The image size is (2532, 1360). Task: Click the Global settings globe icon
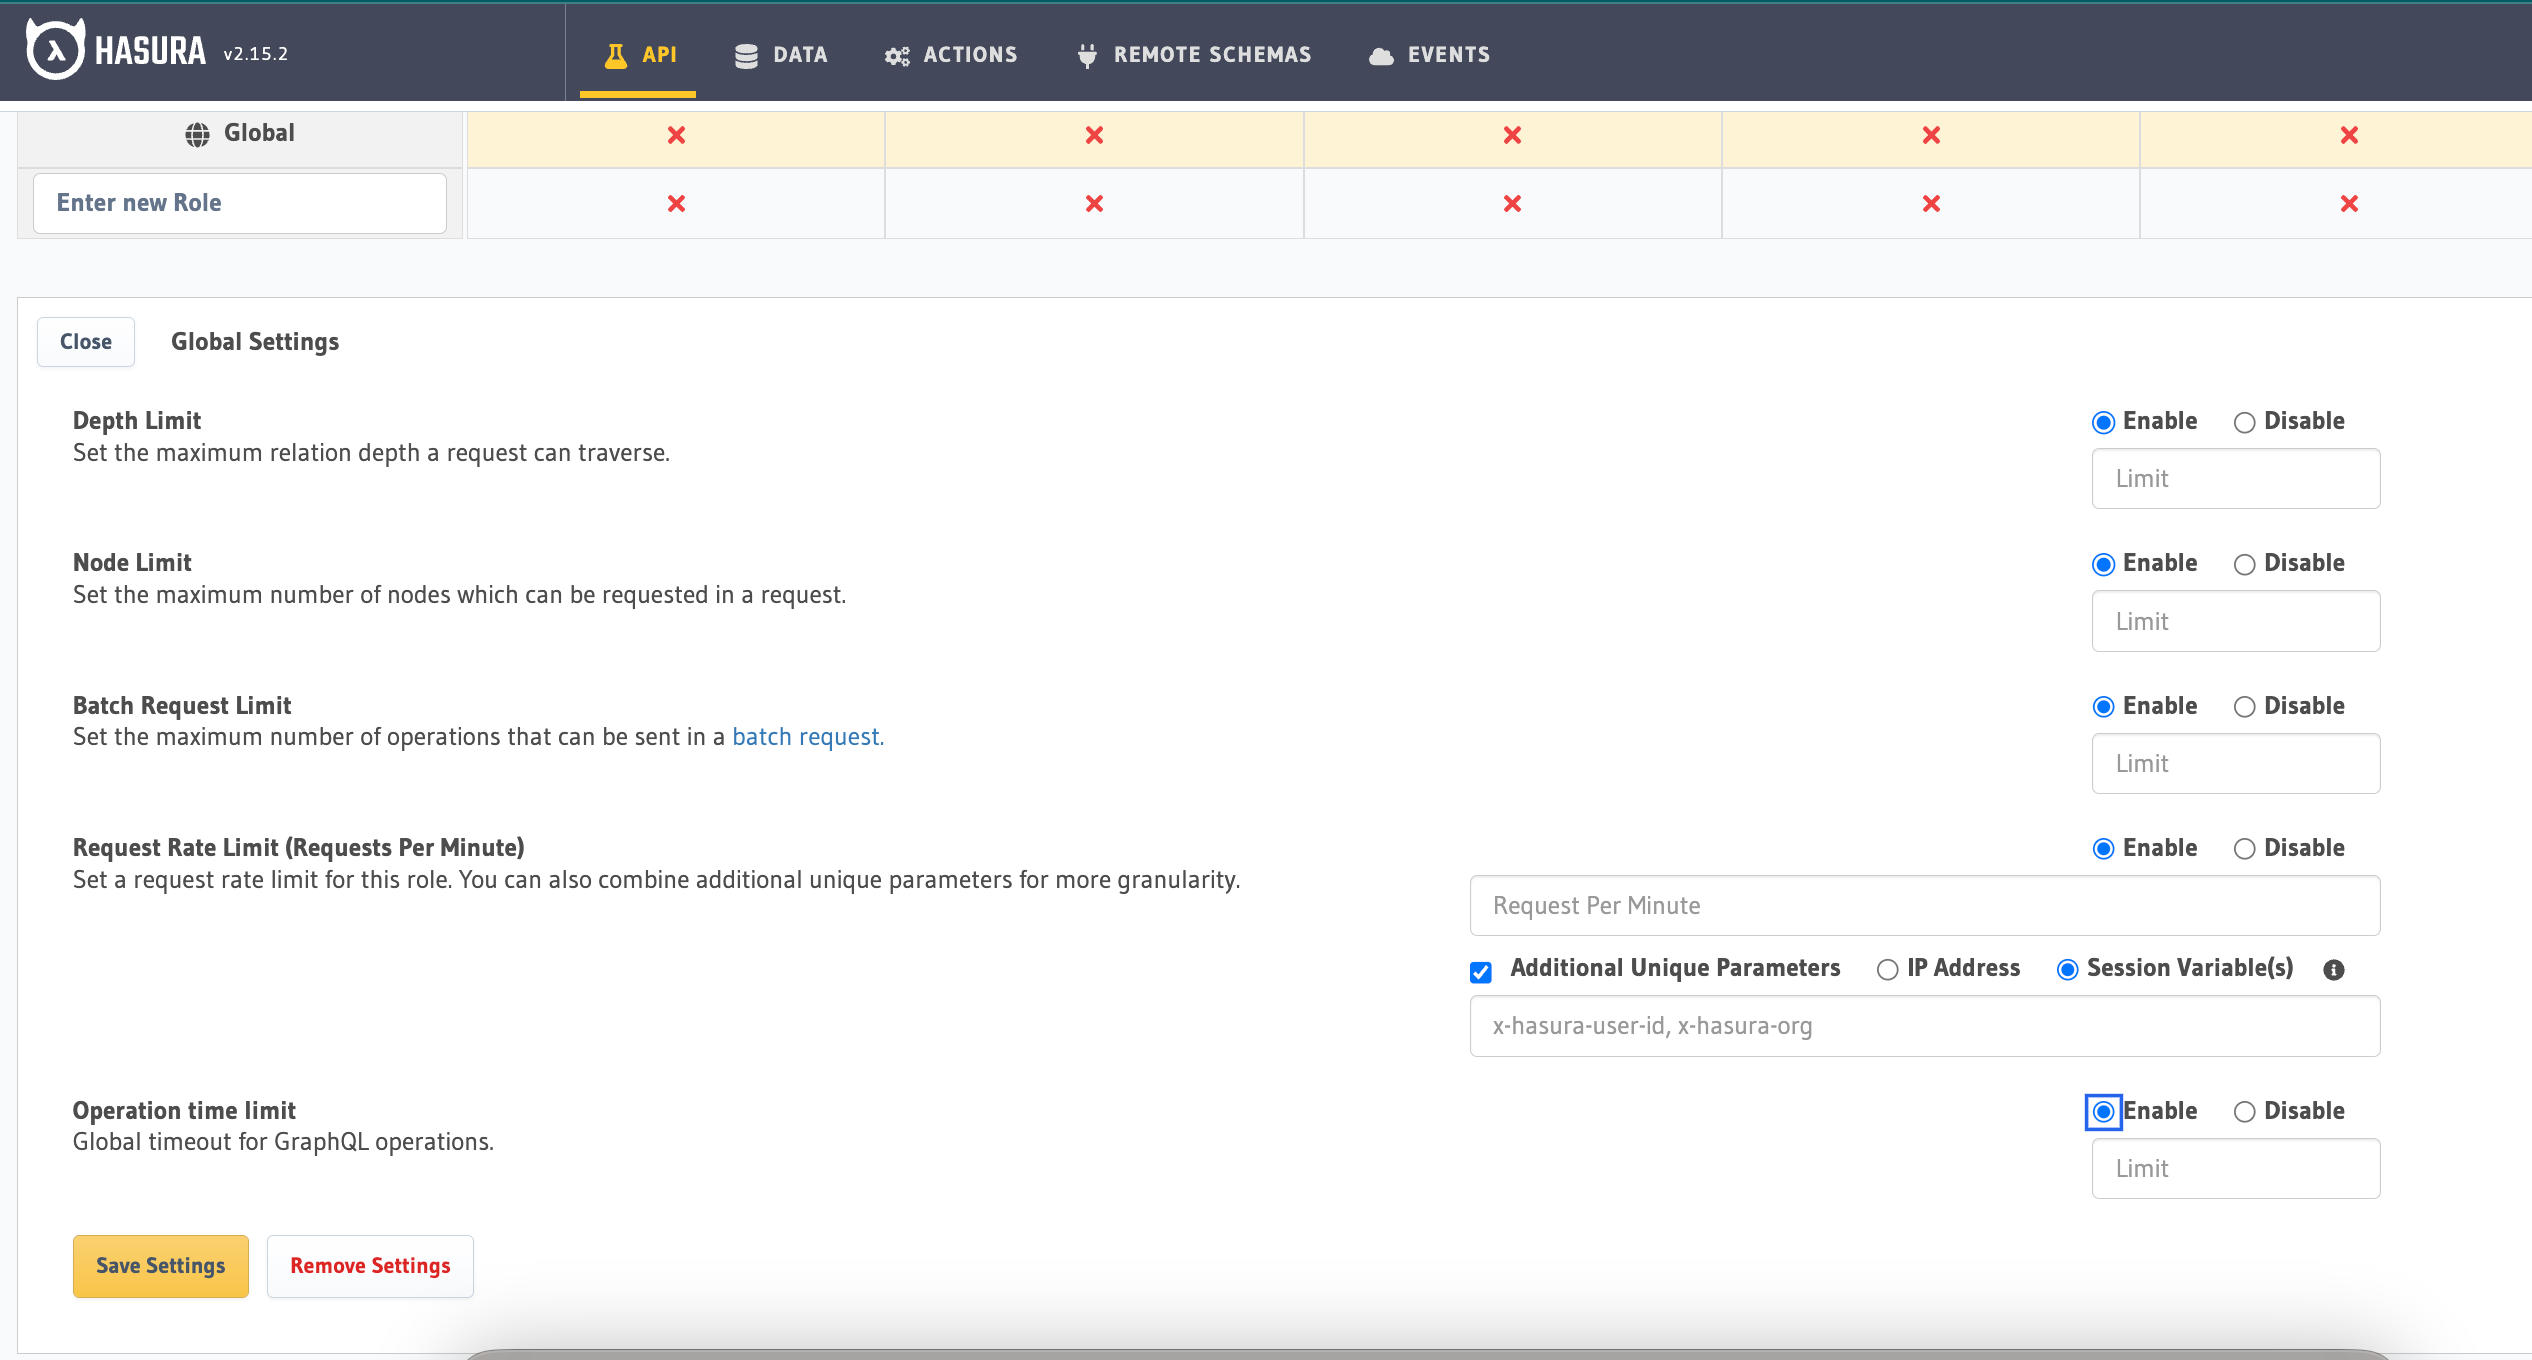click(x=196, y=131)
